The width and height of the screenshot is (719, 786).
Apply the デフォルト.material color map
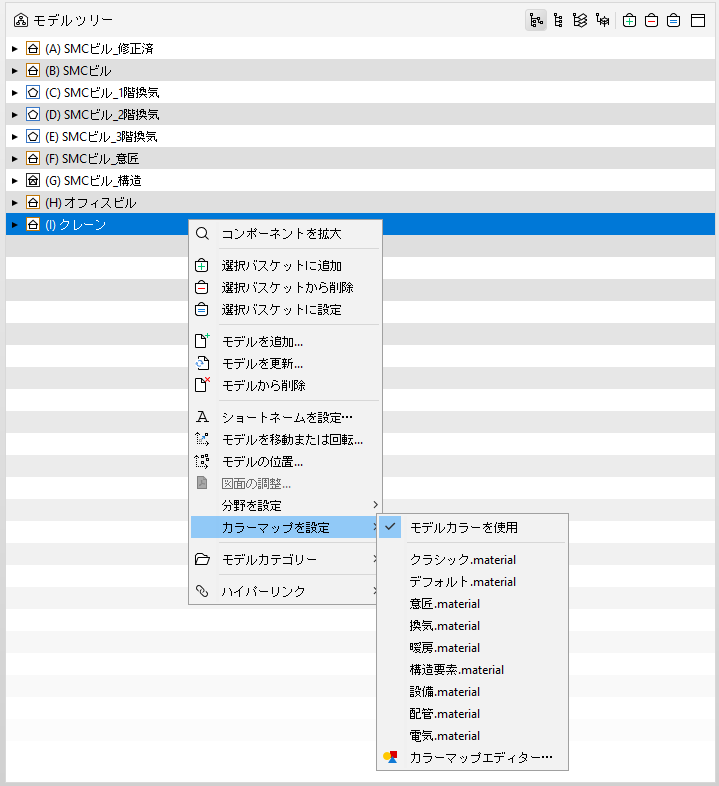[x=472, y=582]
